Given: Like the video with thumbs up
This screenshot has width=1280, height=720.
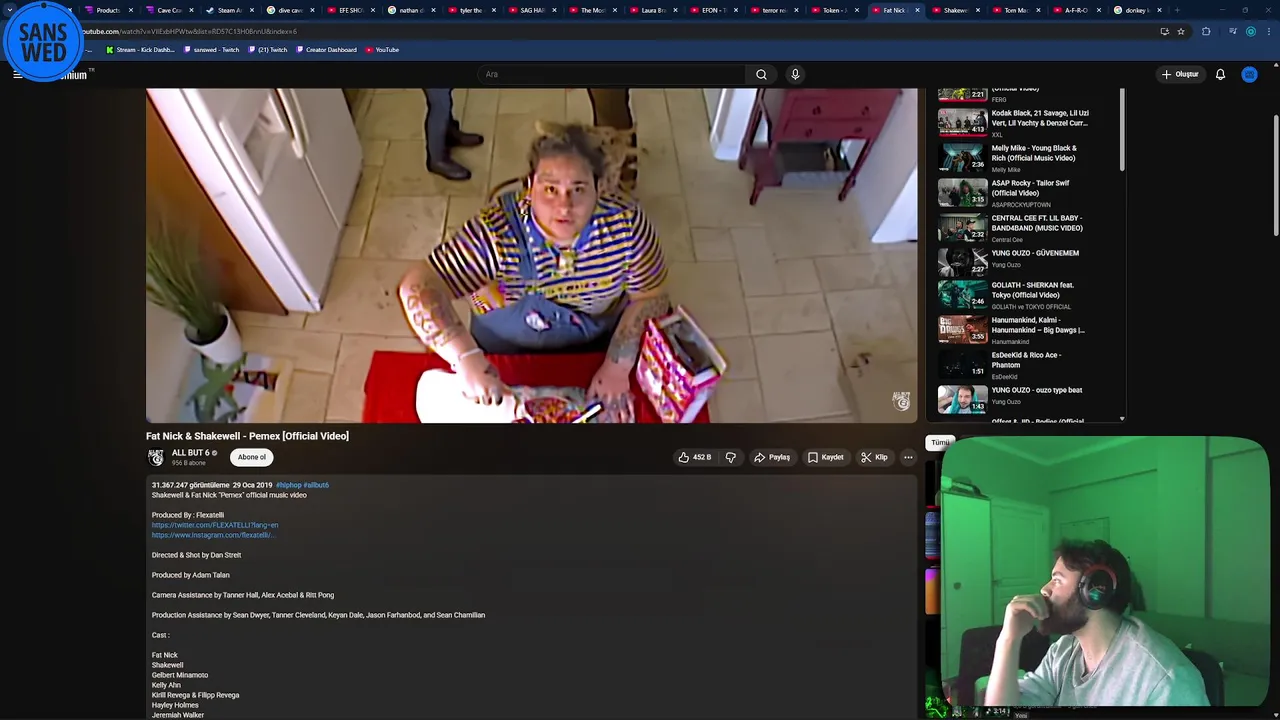Looking at the screenshot, I should click(x=695, y=457).
